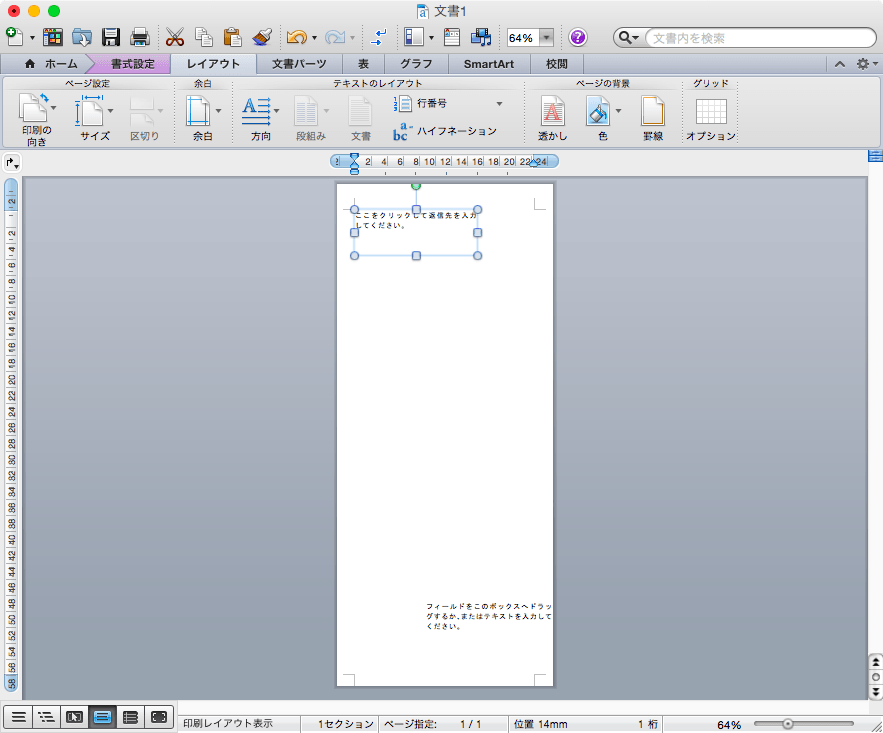Click inside the 文書内を検索 search field

pos(760,38)
